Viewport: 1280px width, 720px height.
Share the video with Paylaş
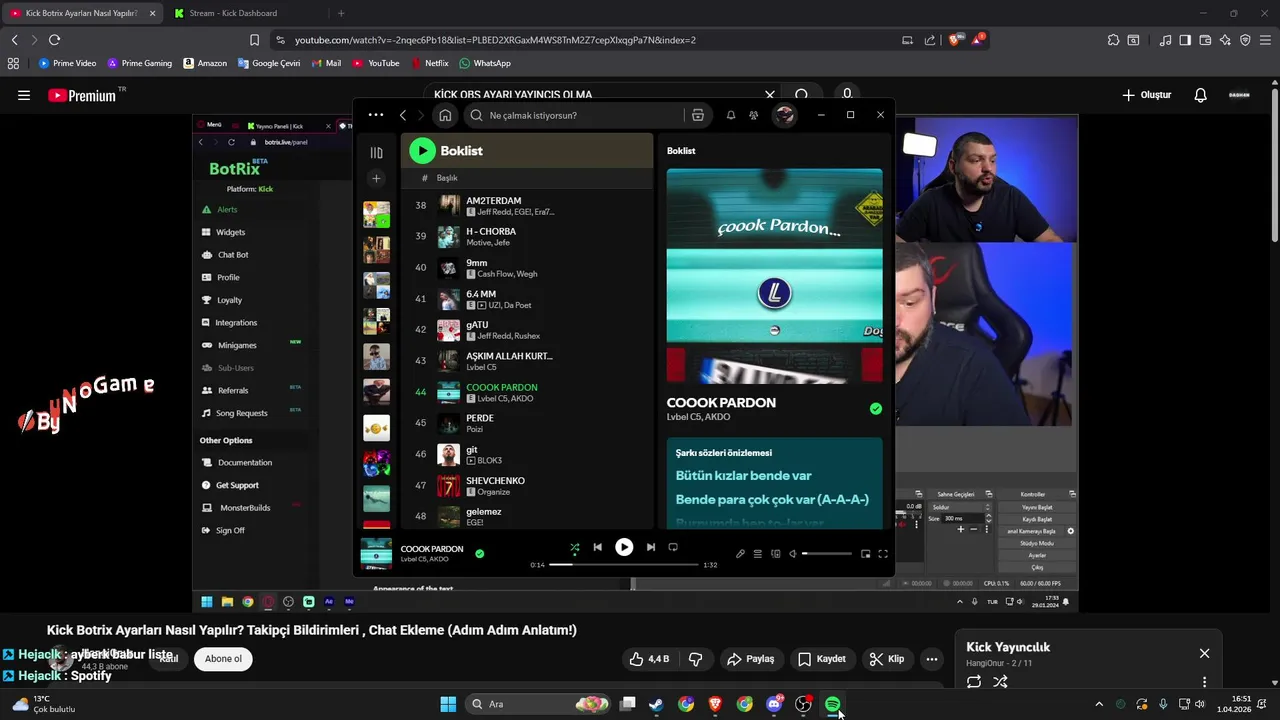pos(751,659)
